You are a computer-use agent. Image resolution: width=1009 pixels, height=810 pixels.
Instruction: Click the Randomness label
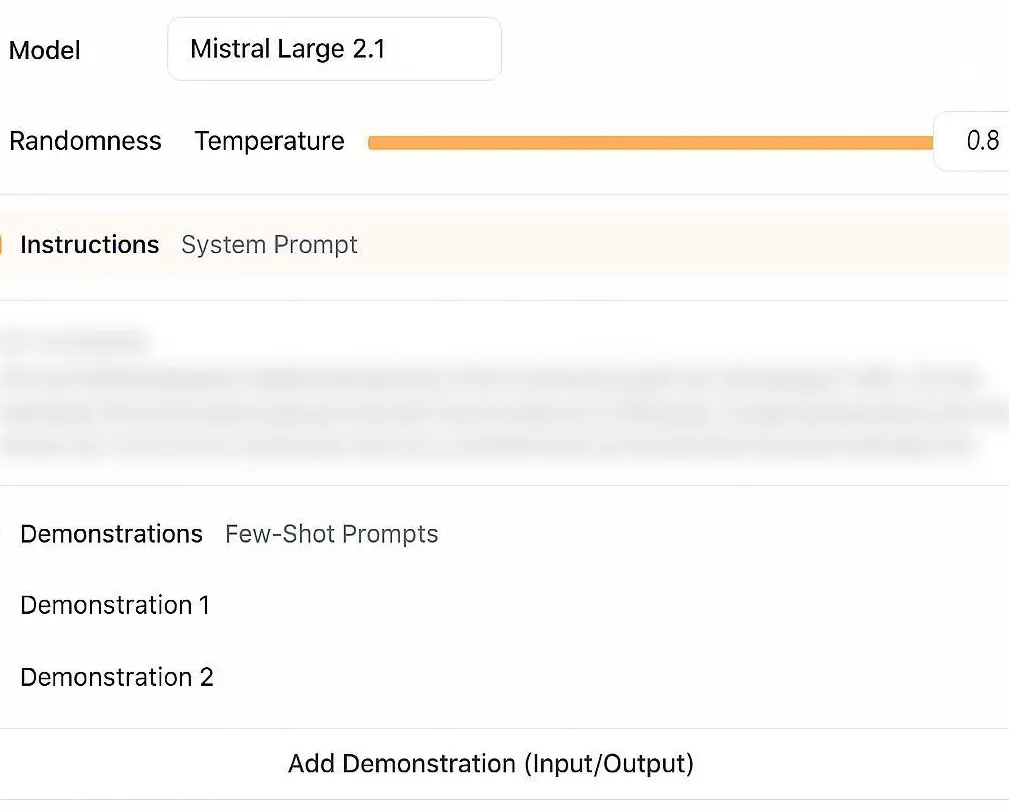point(85,141)
